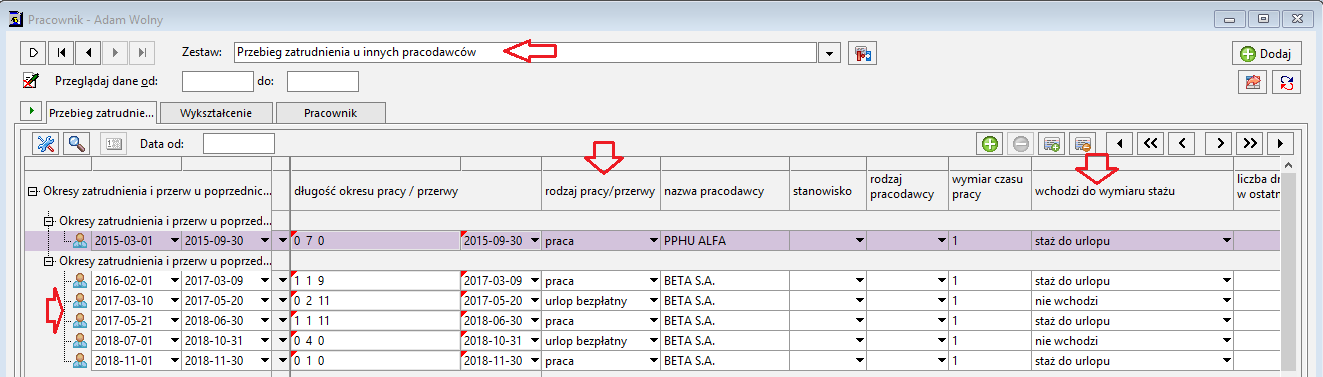Collapse the top Okresy zatrudnienia header node
1323x377 pixels.
[x=32, y=190]
